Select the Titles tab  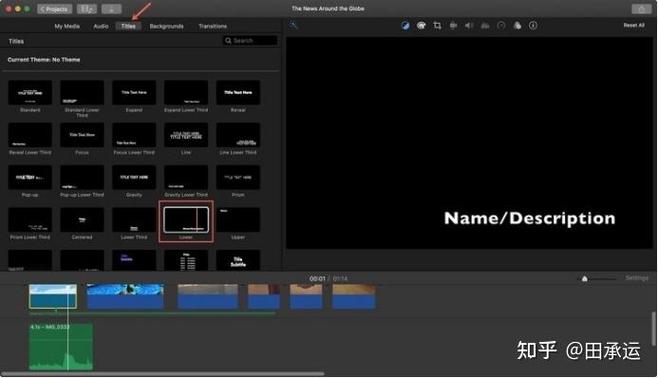pos(128,26)
